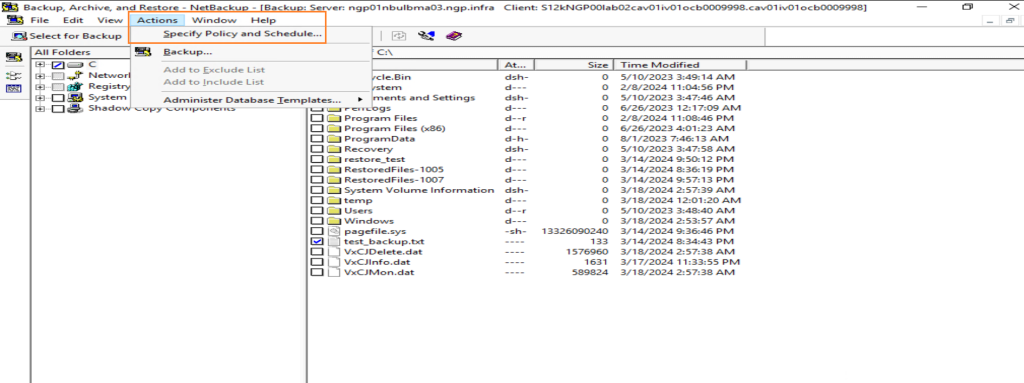The width and height of the screenshot is (1024, 383).
Task: Expand the Network tree node
Action: pyautogui.click(x=40, y=76)
